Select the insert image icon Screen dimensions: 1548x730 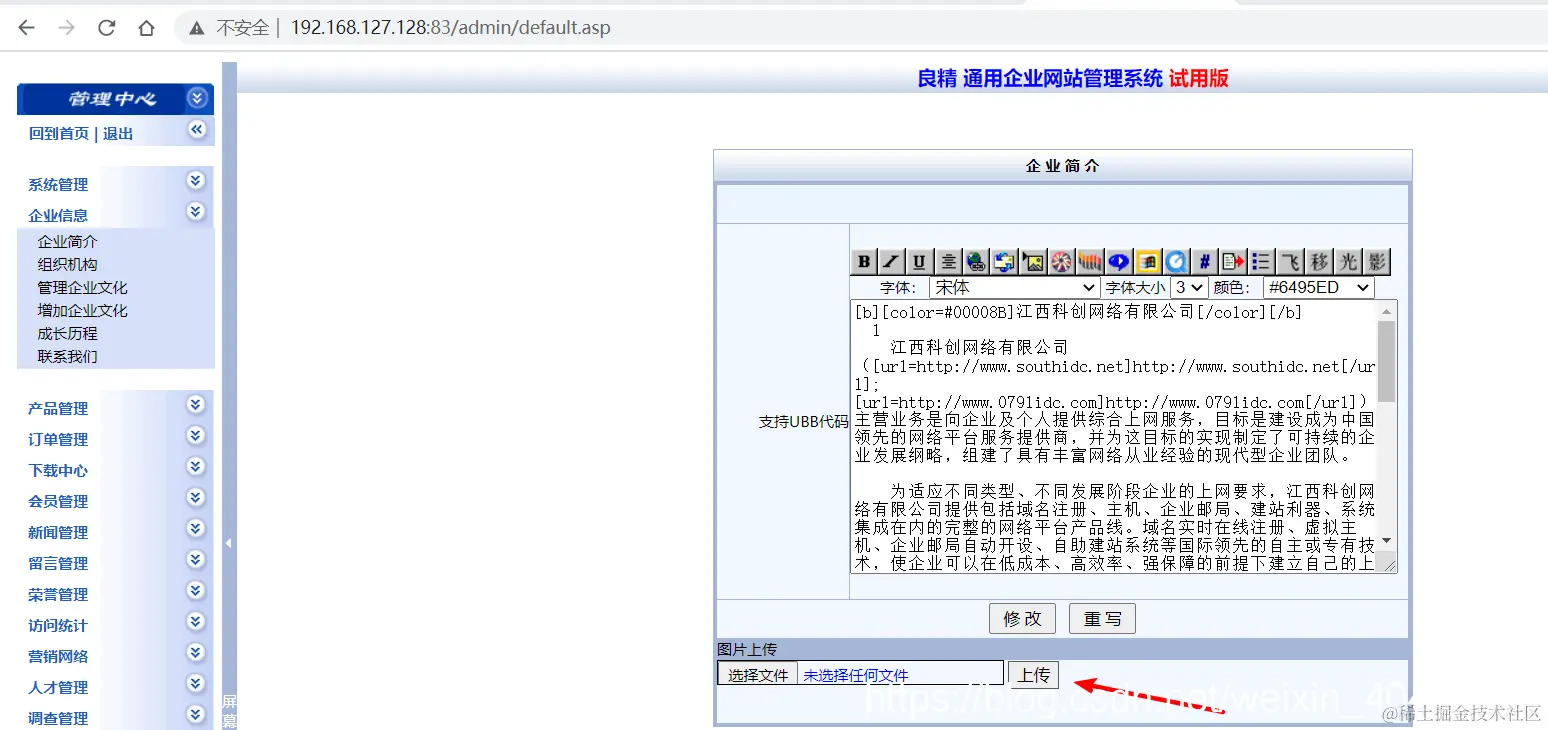coord(1032,261)
